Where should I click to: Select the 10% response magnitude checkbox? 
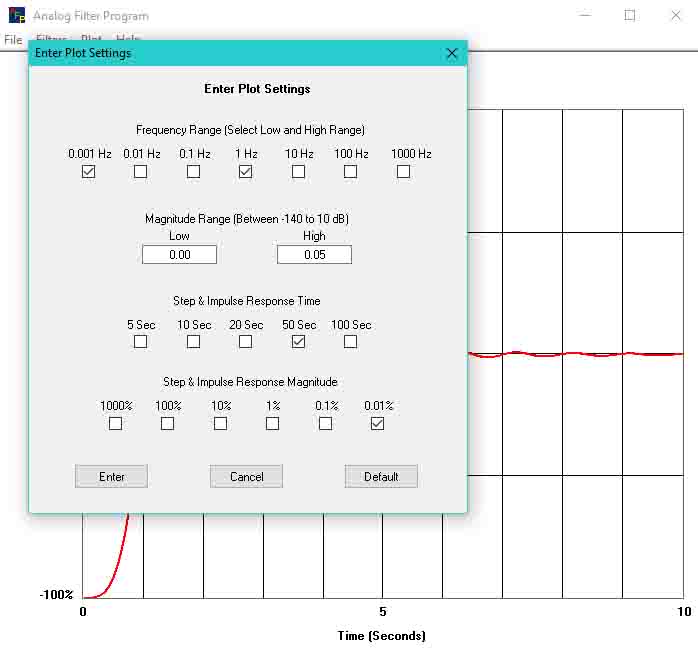tap(220, 423)
